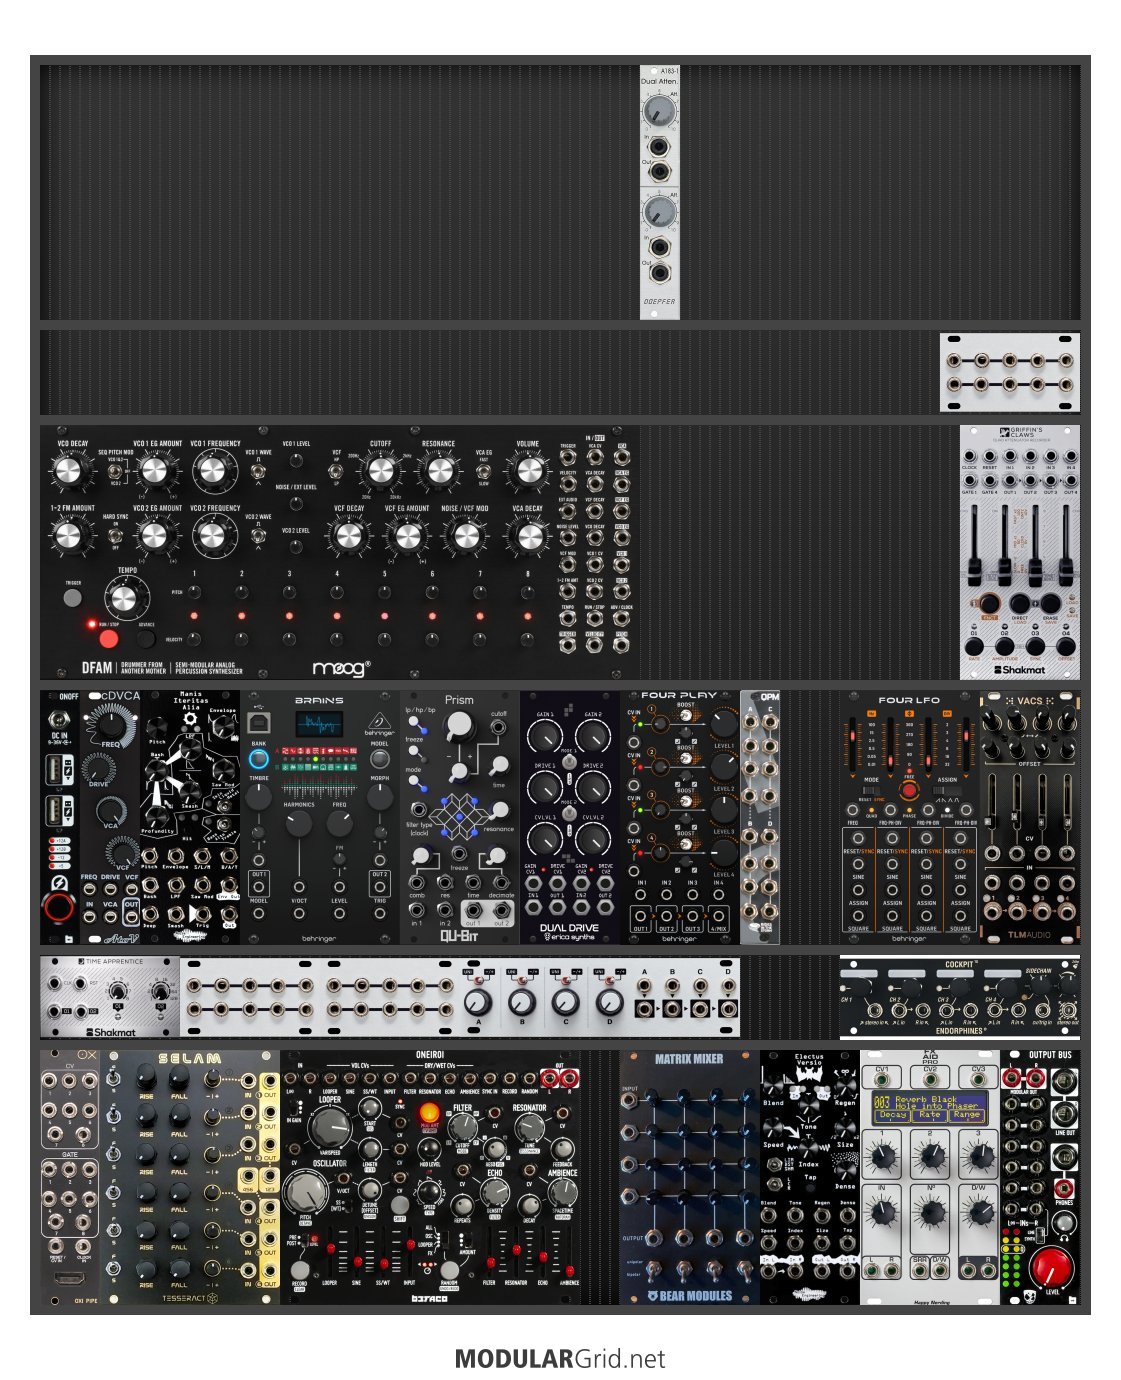Click the Prism filter type diamond grid
Viewport: 1121px width, 1380px height.
pos(459,815)
